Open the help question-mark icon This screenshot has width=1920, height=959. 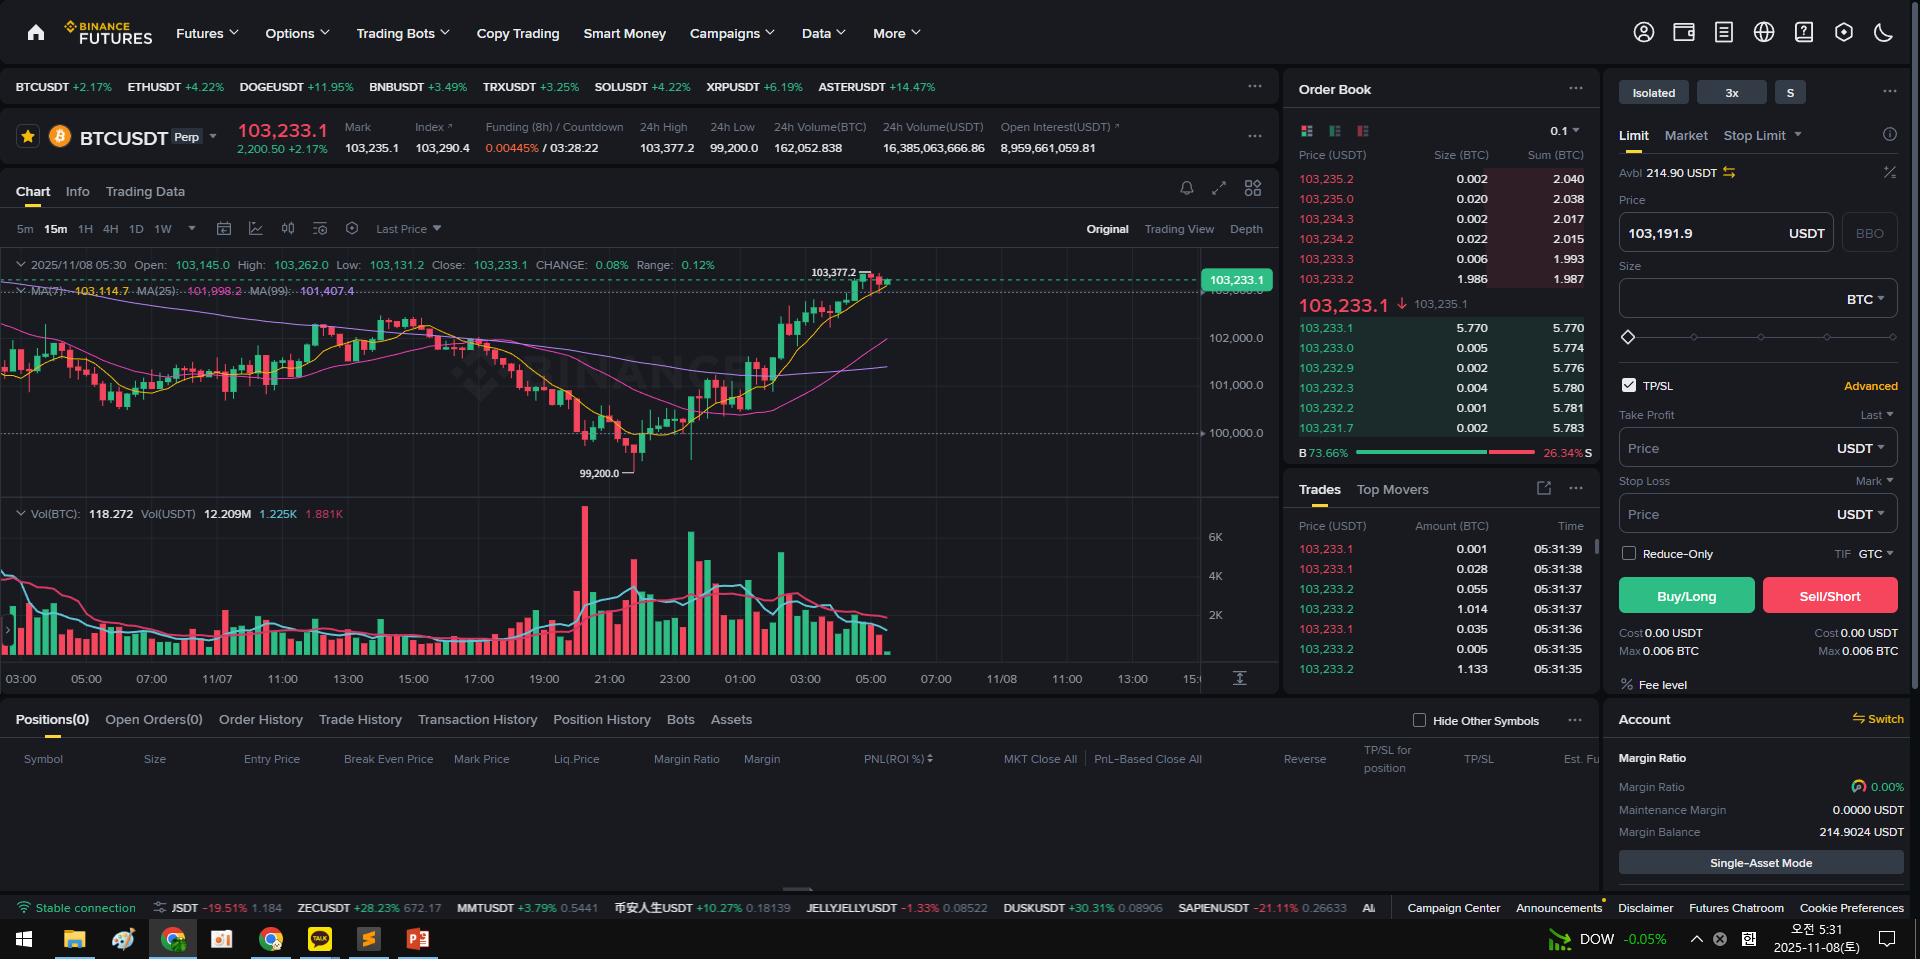[1804, 33]
